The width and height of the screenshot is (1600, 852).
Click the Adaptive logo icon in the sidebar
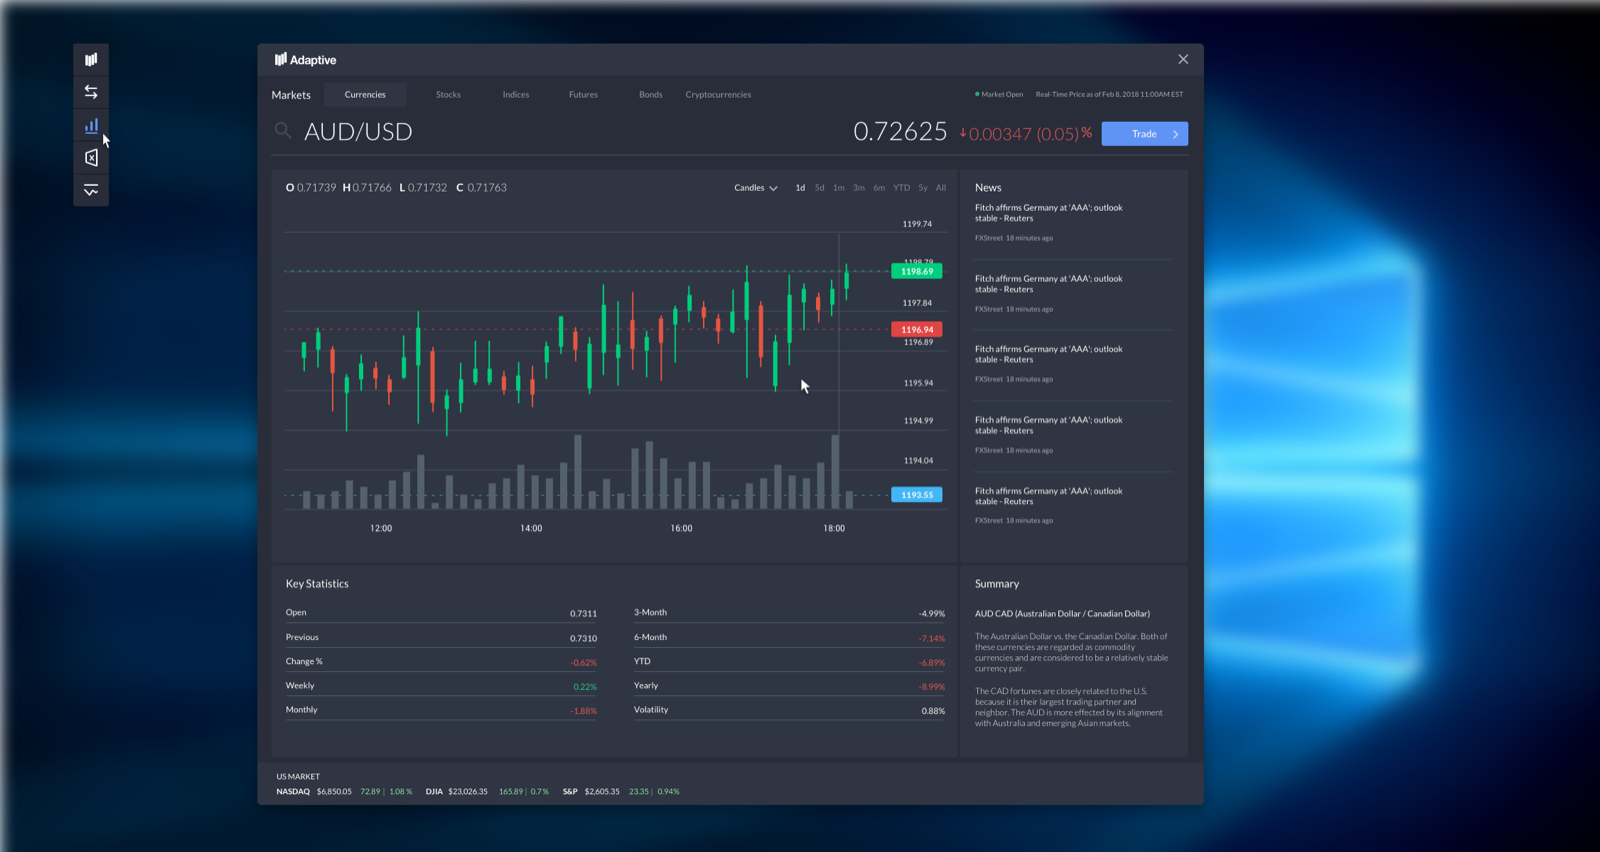[x=91, y=60]
